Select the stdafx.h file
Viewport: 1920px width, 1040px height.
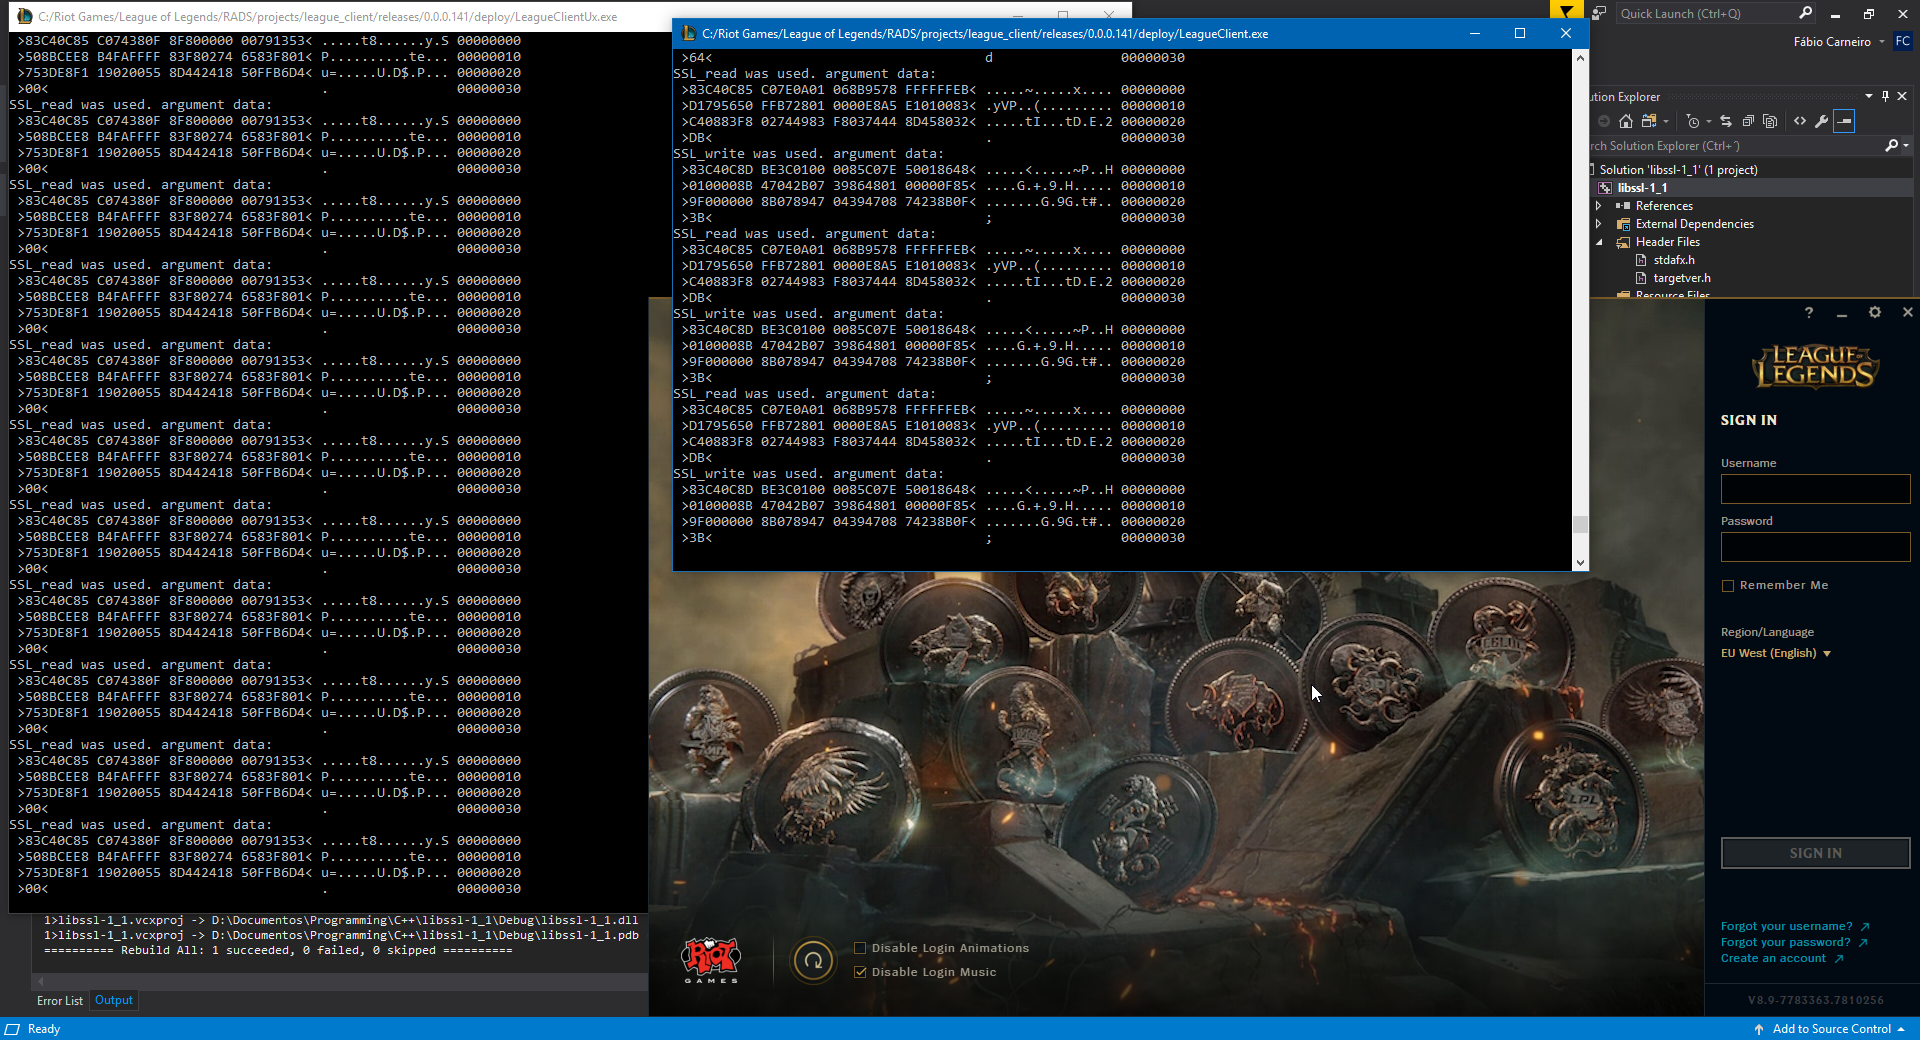pos(1673,260)
